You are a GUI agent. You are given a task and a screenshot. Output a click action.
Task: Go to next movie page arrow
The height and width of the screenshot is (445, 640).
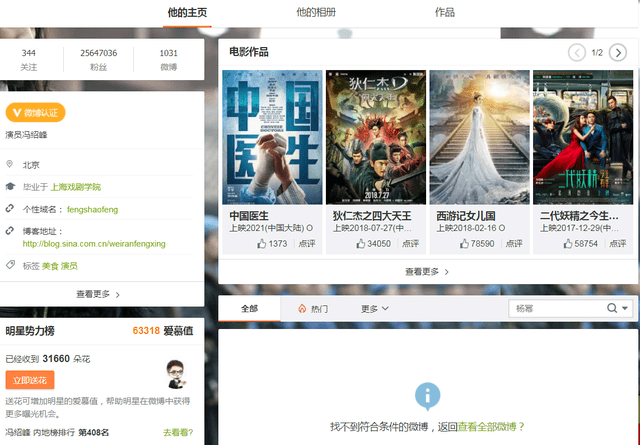(x=618, y=53)
